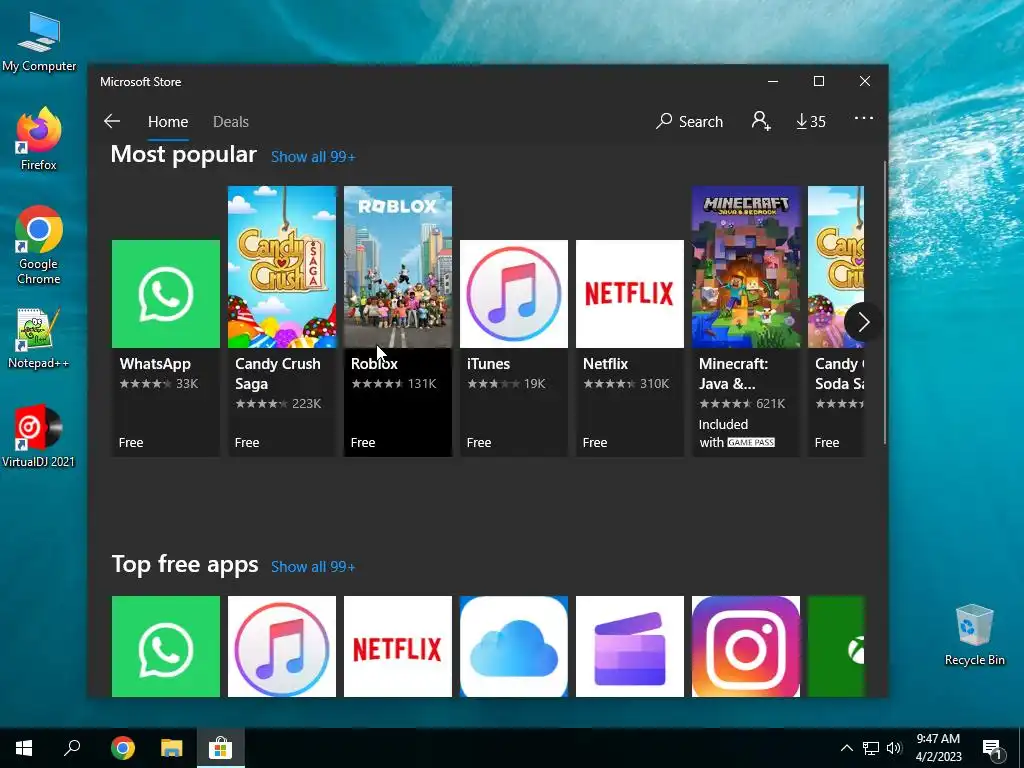Open the Clipchamp app icon
Screen dimensions: 1024x768
pos(630,647)
